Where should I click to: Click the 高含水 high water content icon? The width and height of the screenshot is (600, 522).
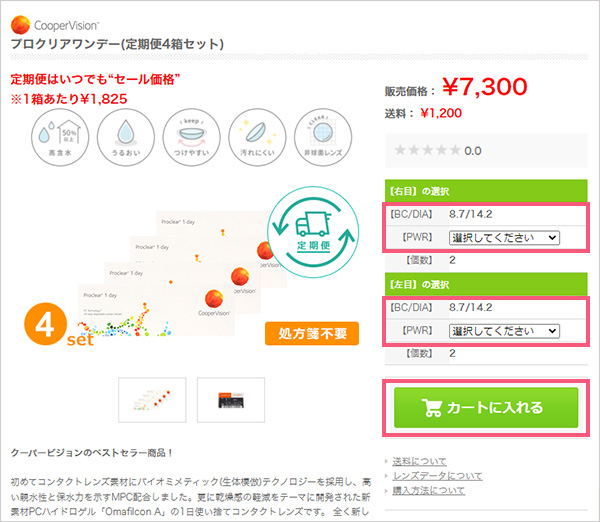point(60,137)
